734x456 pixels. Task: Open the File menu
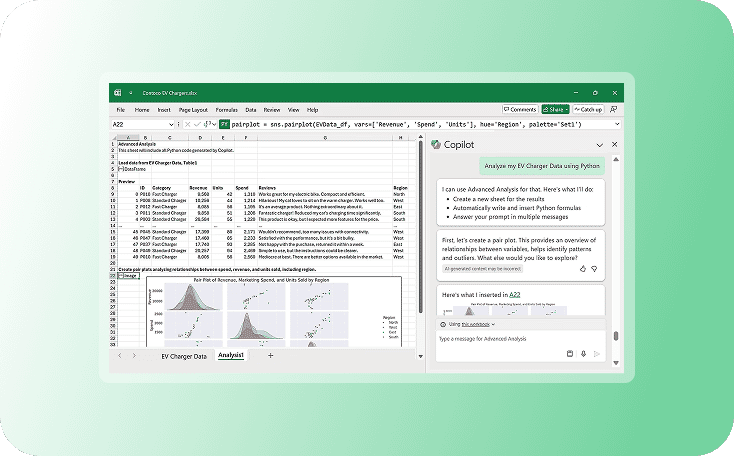[x=121, y=110]
